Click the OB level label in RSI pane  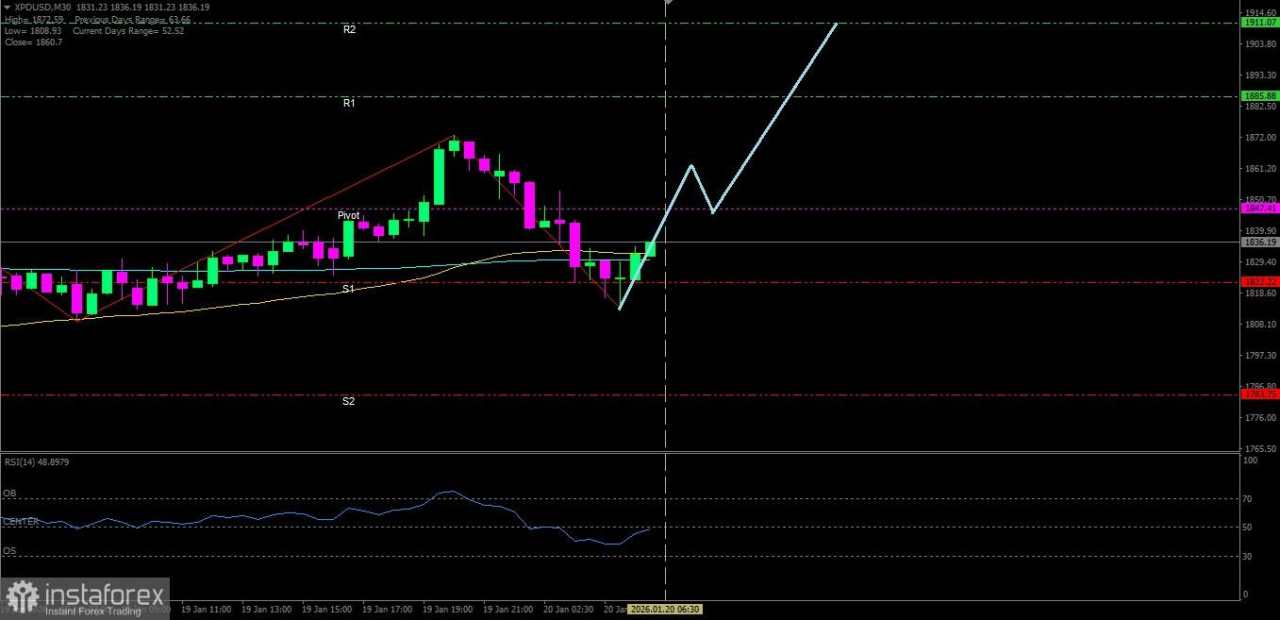point(10,492)
